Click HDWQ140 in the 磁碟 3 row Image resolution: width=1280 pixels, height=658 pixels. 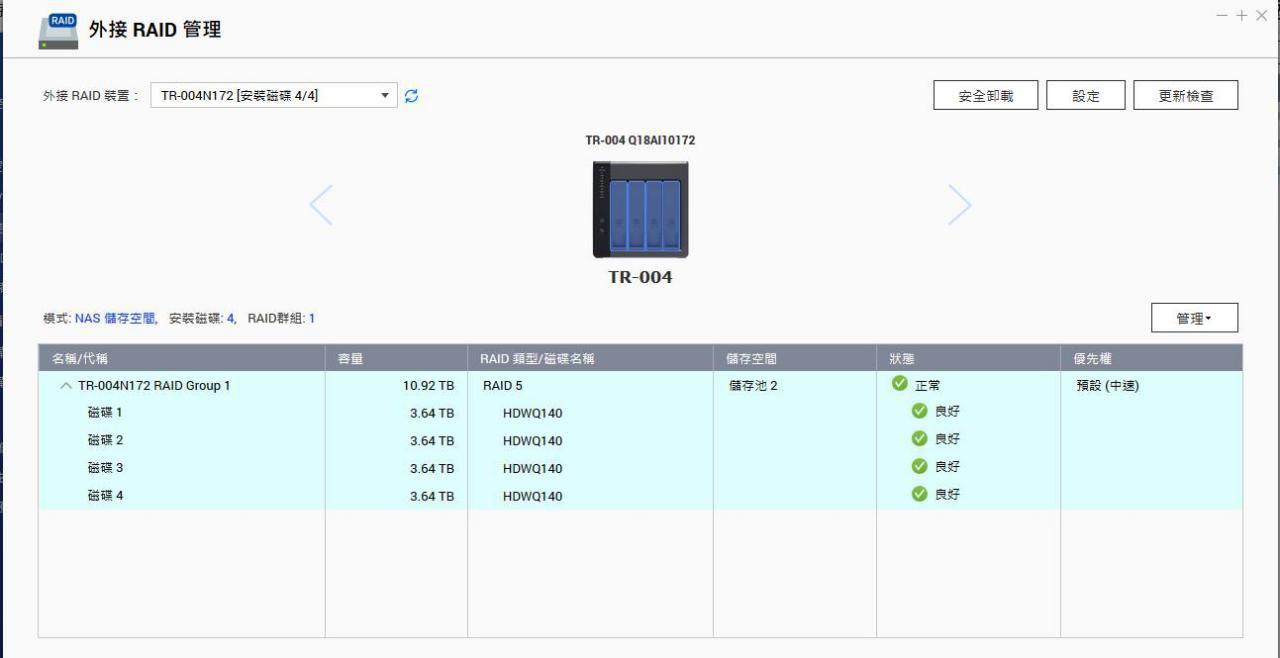pyautogui.click(x=533, y=469)
